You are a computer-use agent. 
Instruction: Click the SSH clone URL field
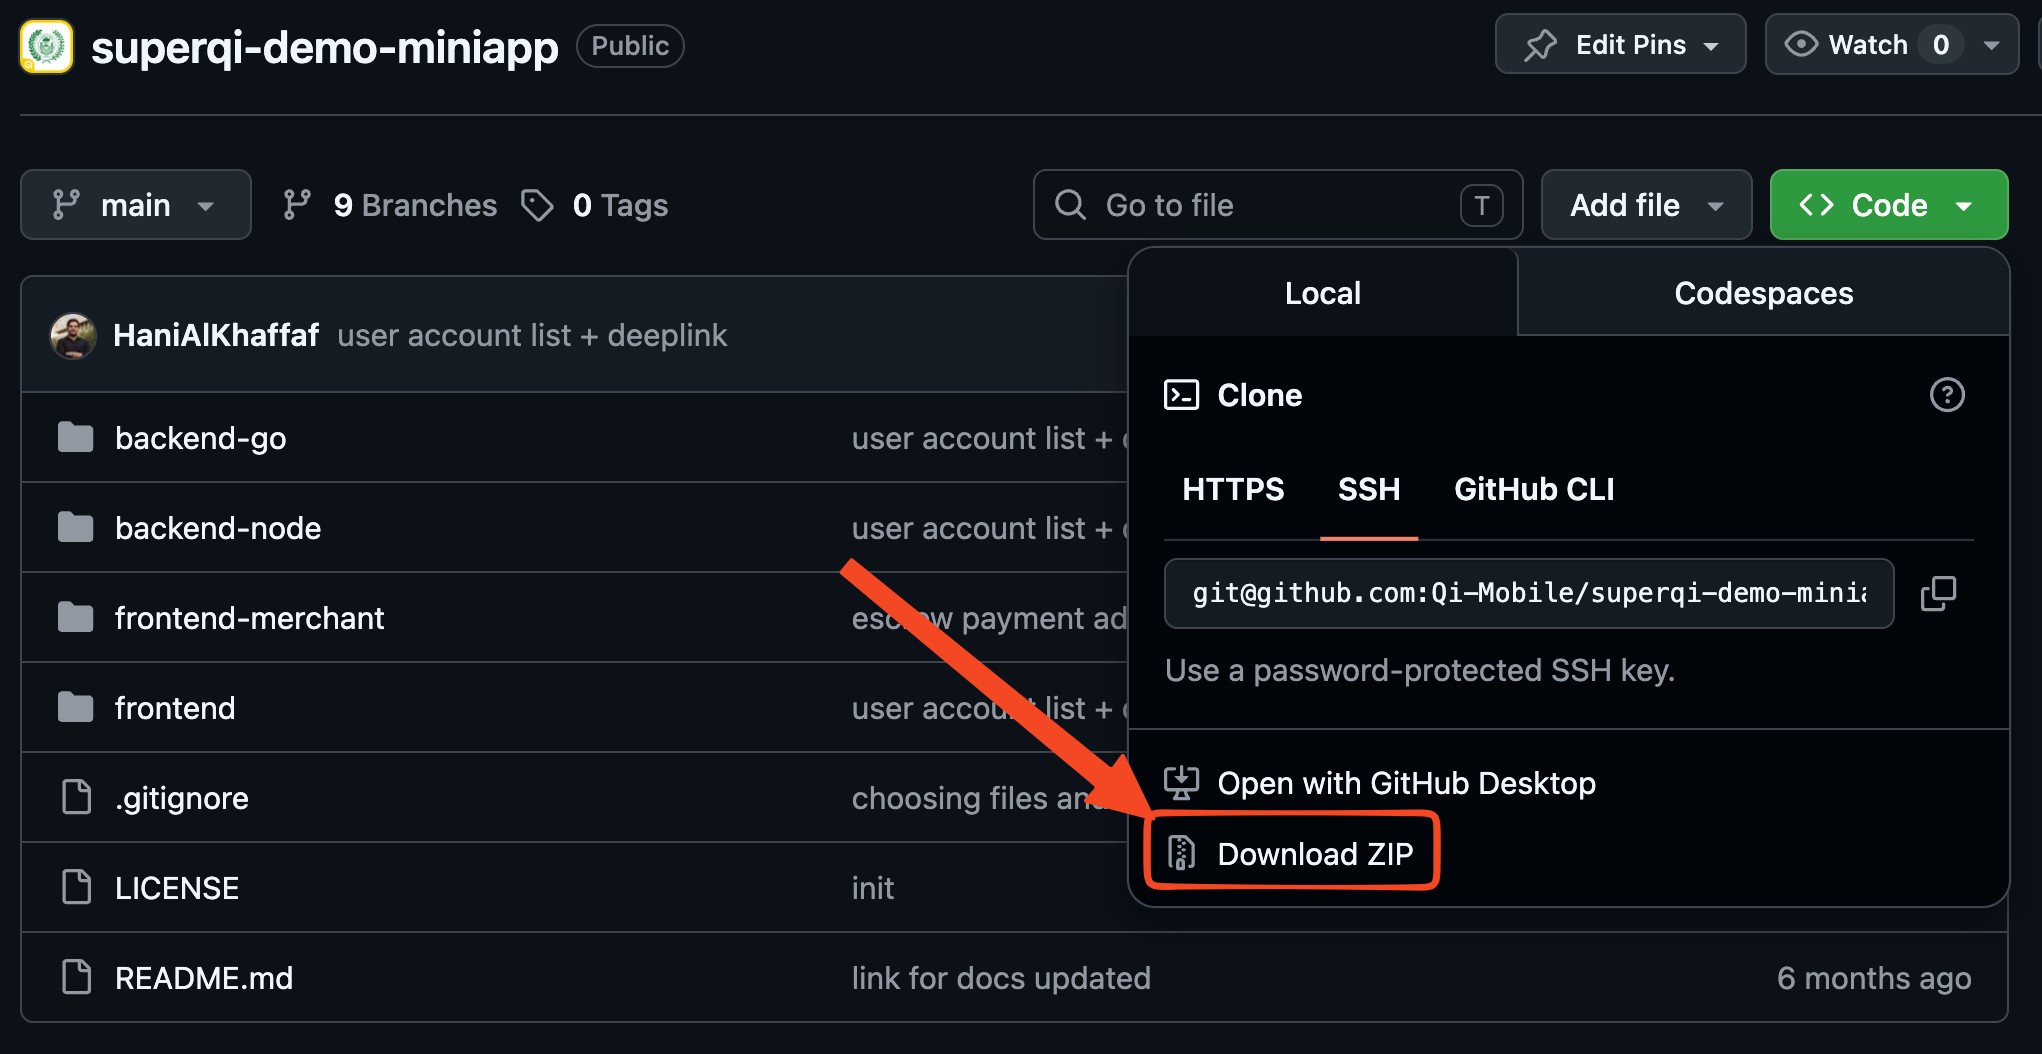(x=1528, y=593)
